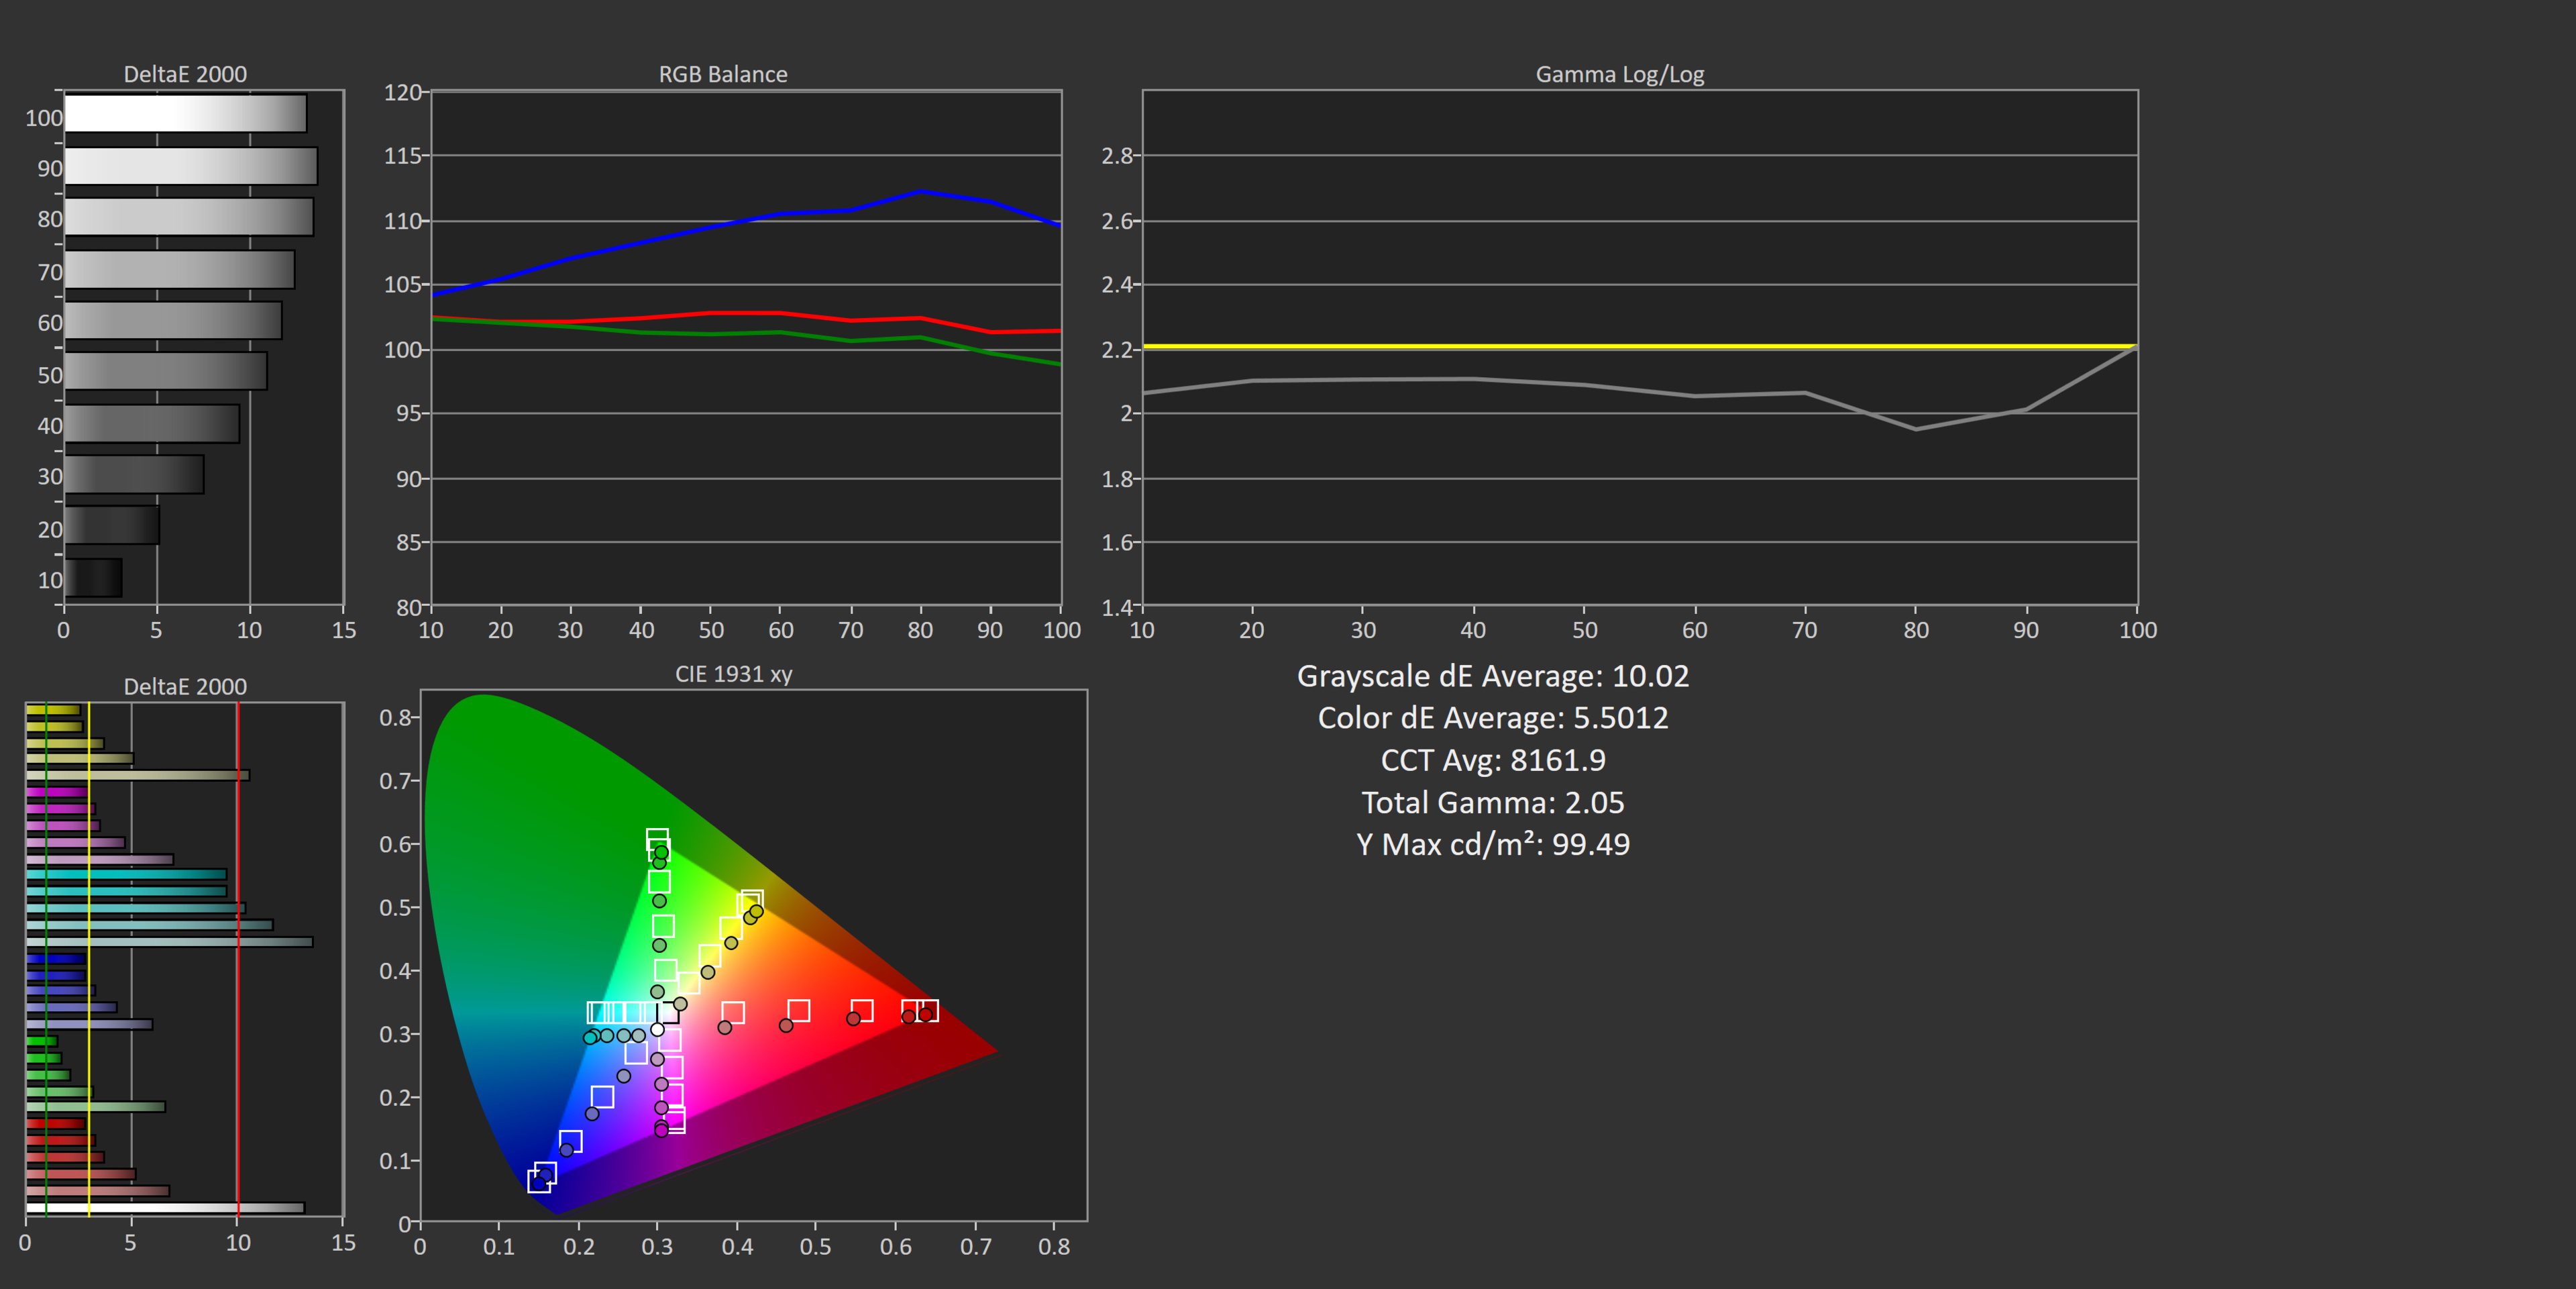Click the DeltaE 2000 grayscale chart title
The height and width of the screenshot is (1289, 2576).
[x=185, y=74]
